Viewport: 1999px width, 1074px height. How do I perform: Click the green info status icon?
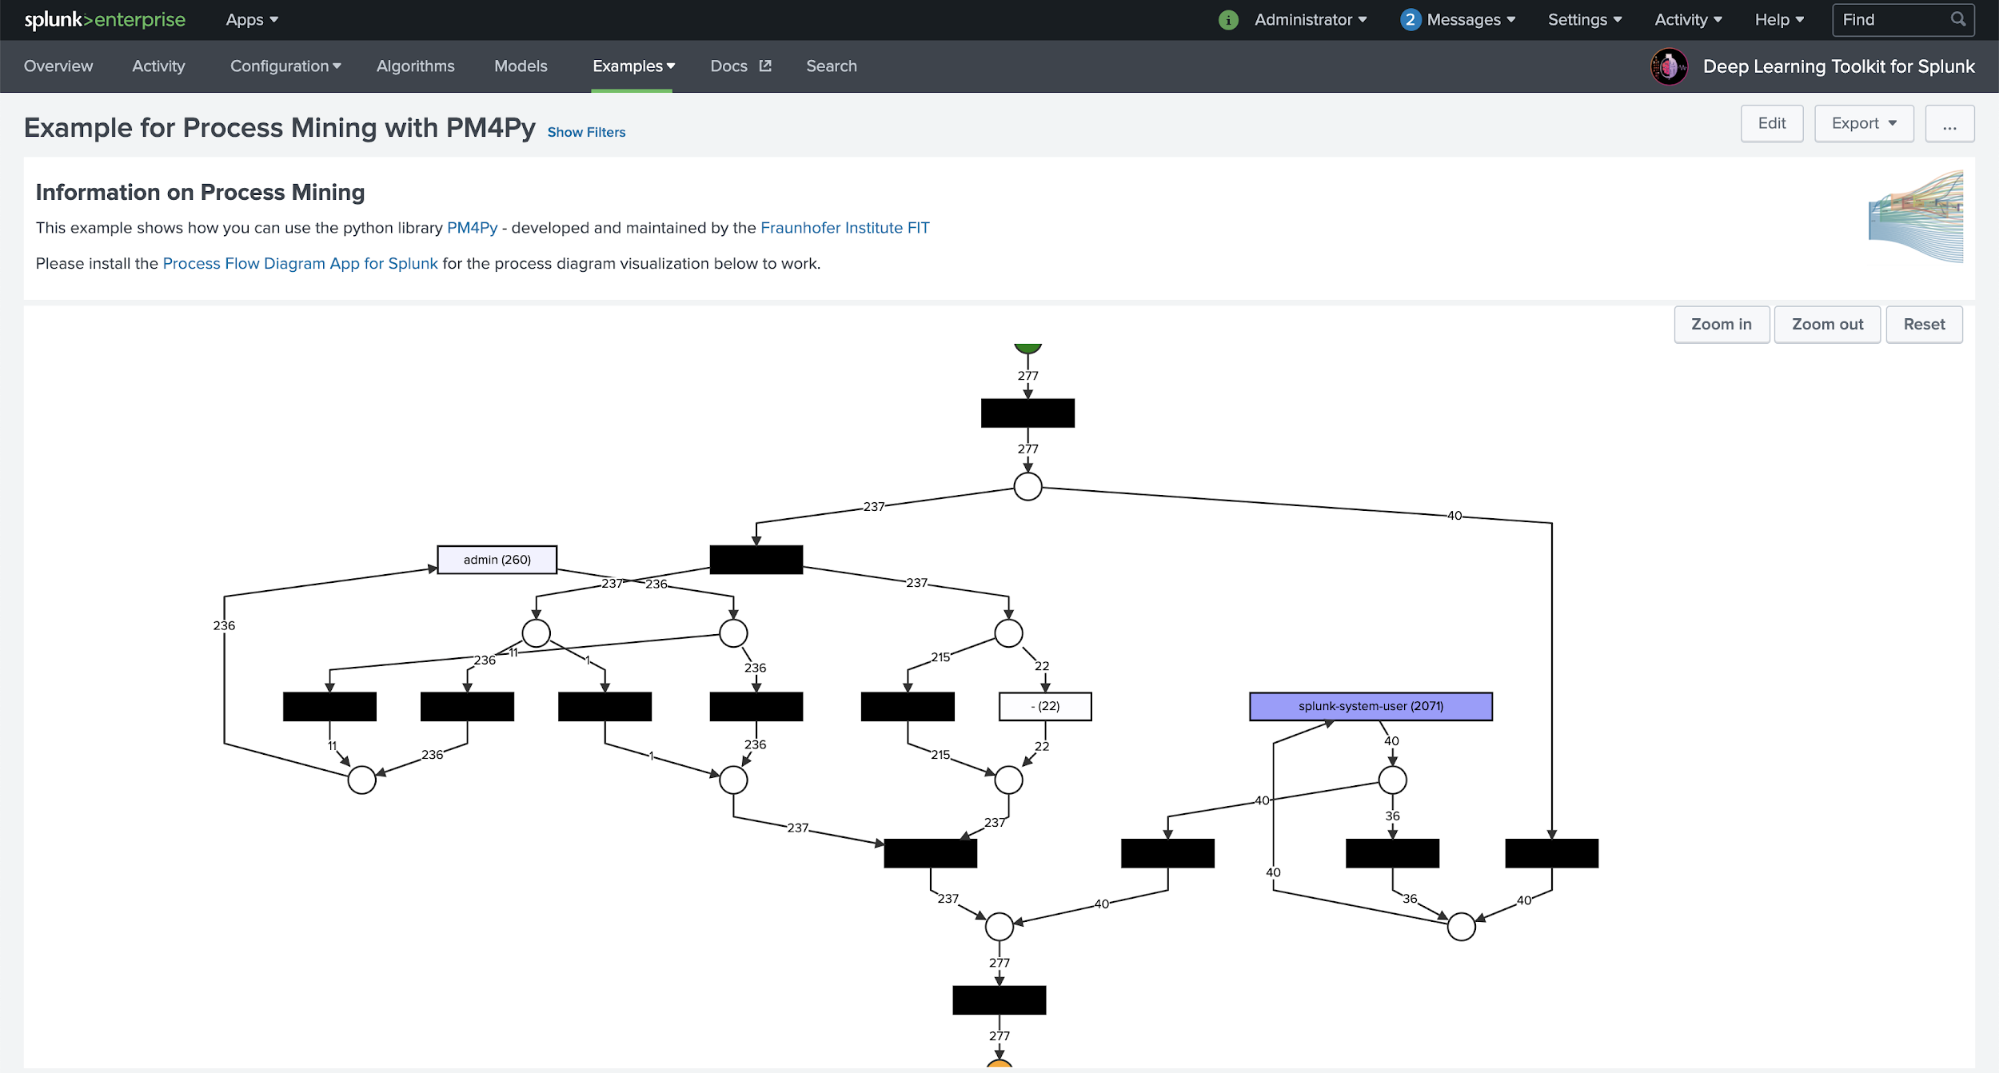(x=1229, y=20)
